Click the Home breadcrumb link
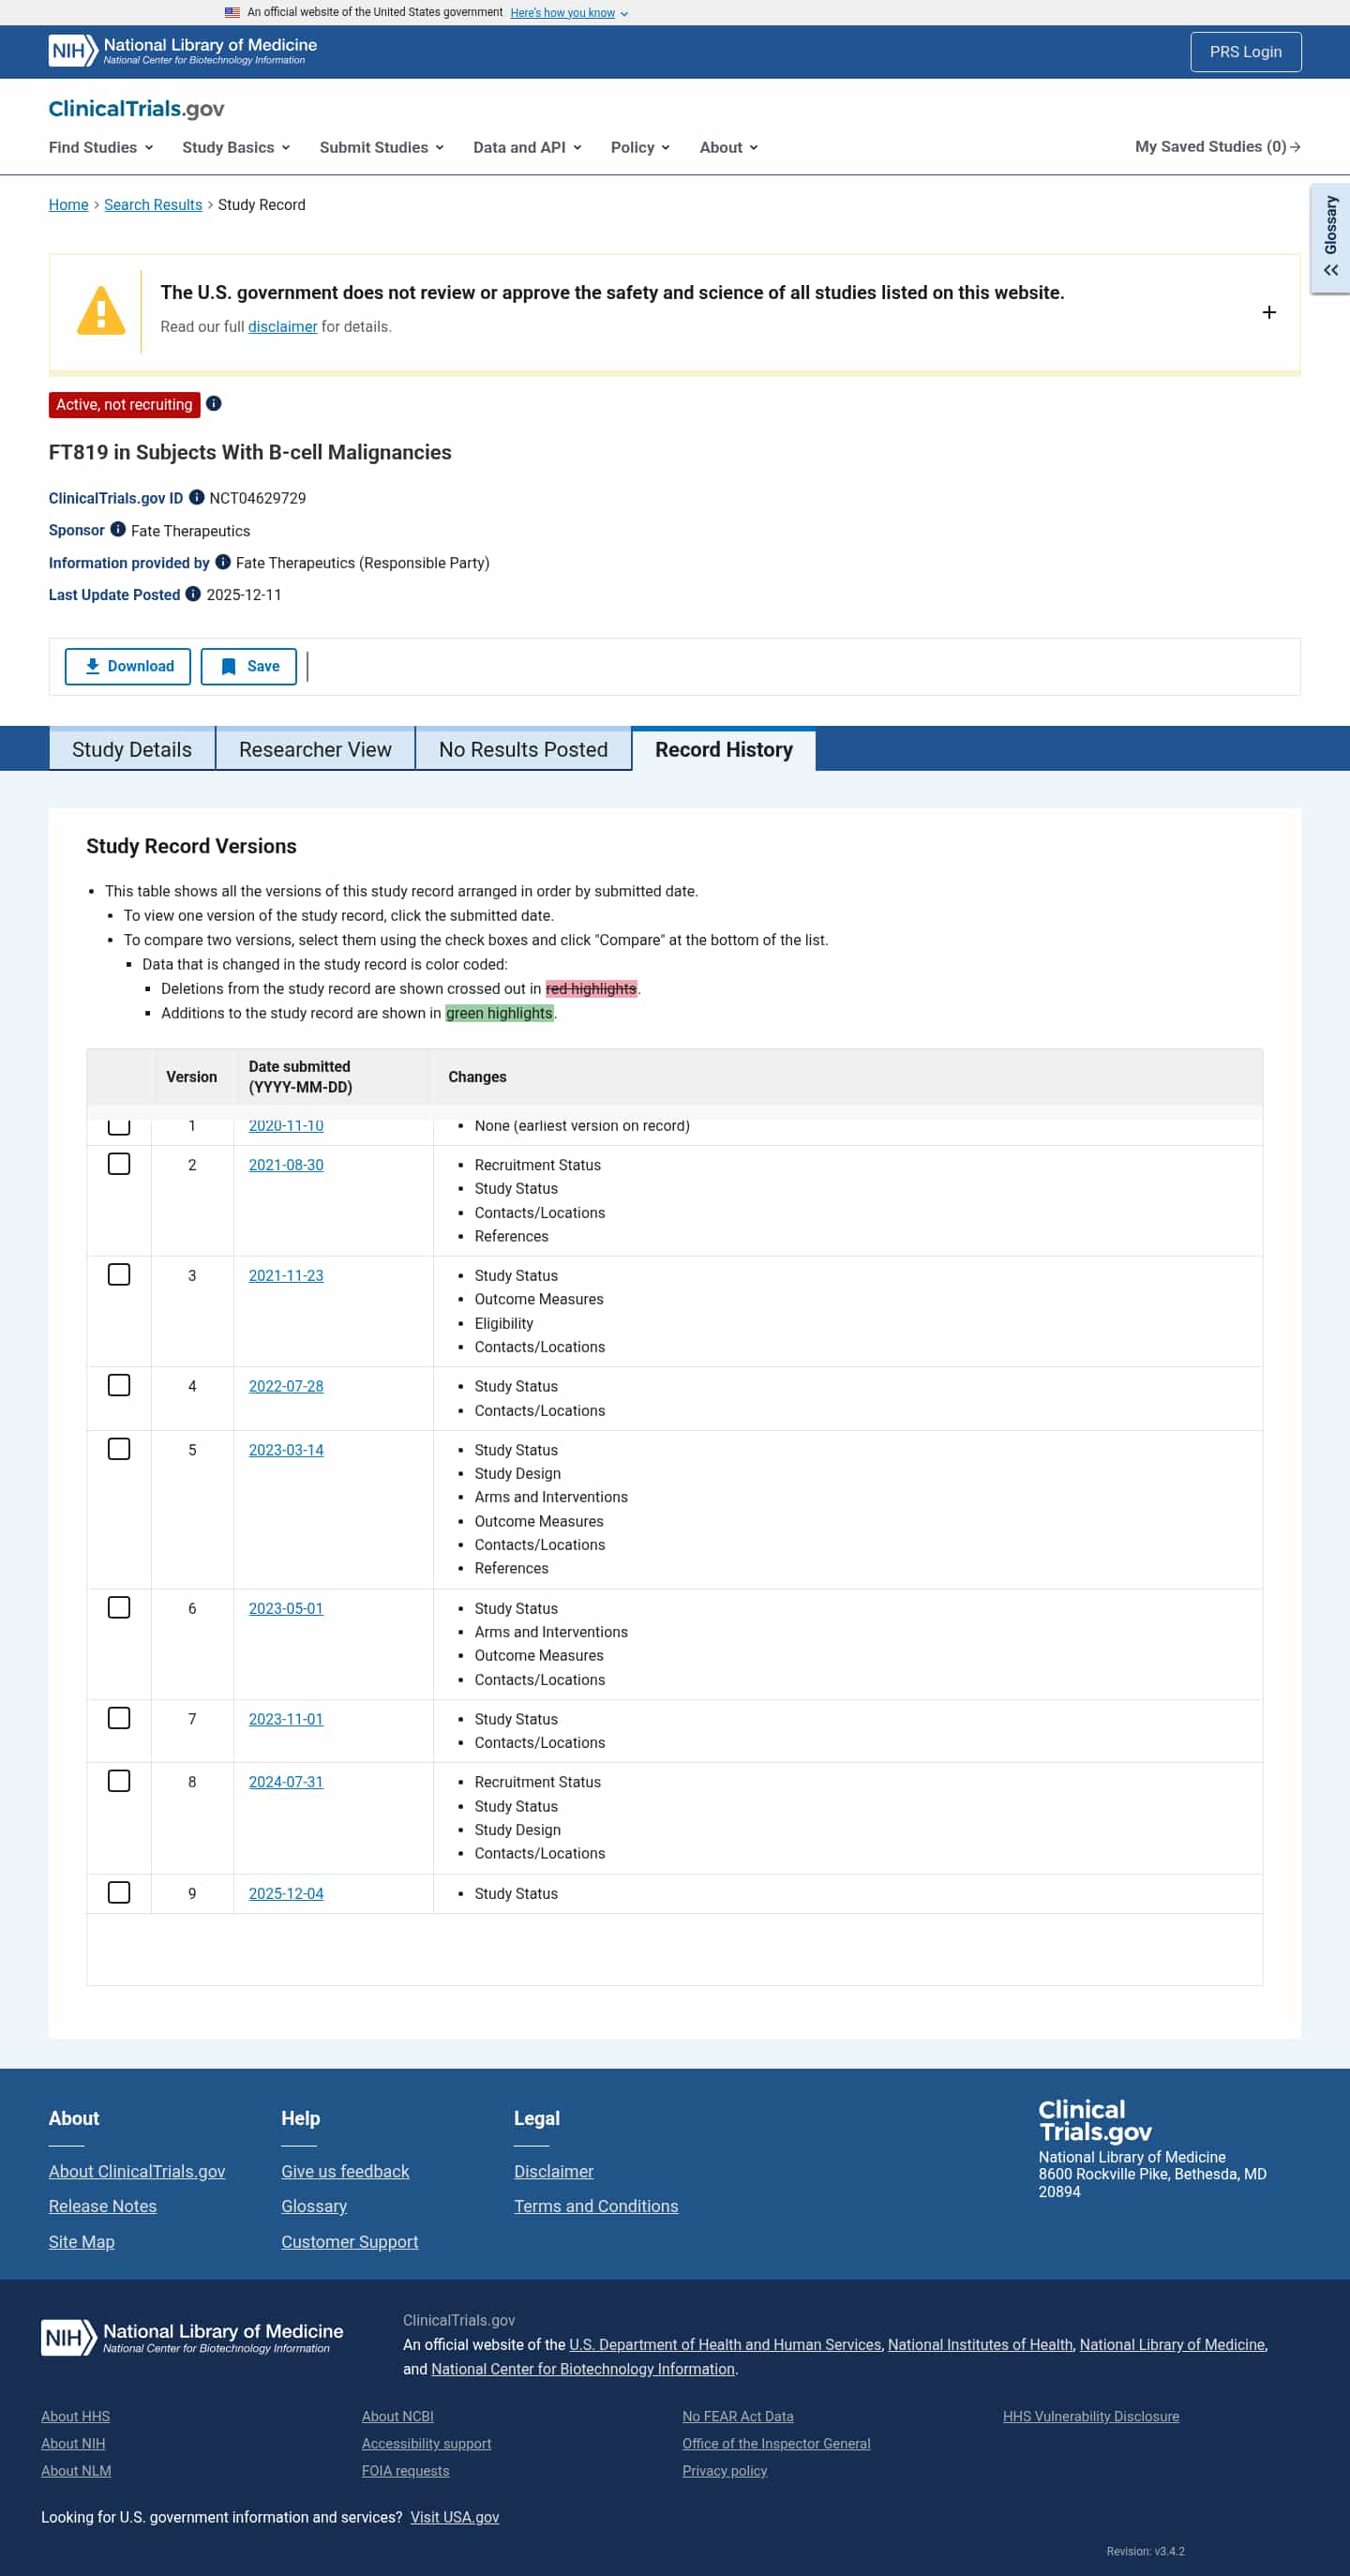Screen dimensions: 1350x2576 pos(68,205)
